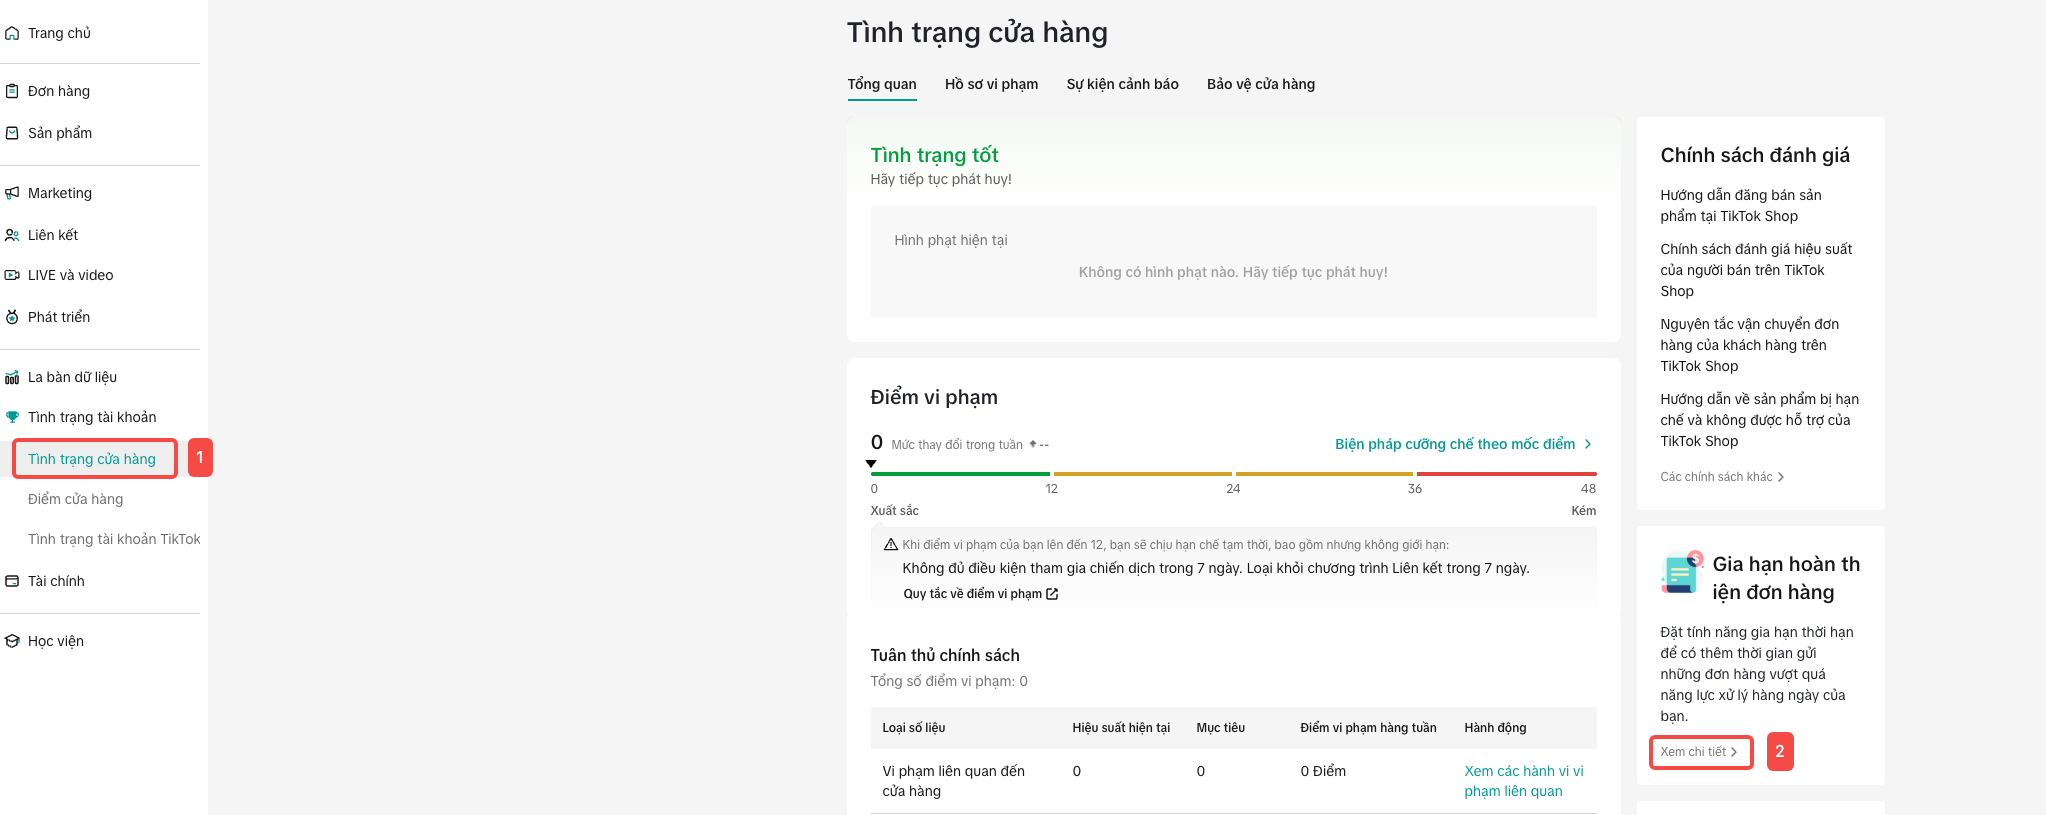2046x815 pixels.
Task: Expand Các chính sách khác link
Action: tap(1722, 477)
